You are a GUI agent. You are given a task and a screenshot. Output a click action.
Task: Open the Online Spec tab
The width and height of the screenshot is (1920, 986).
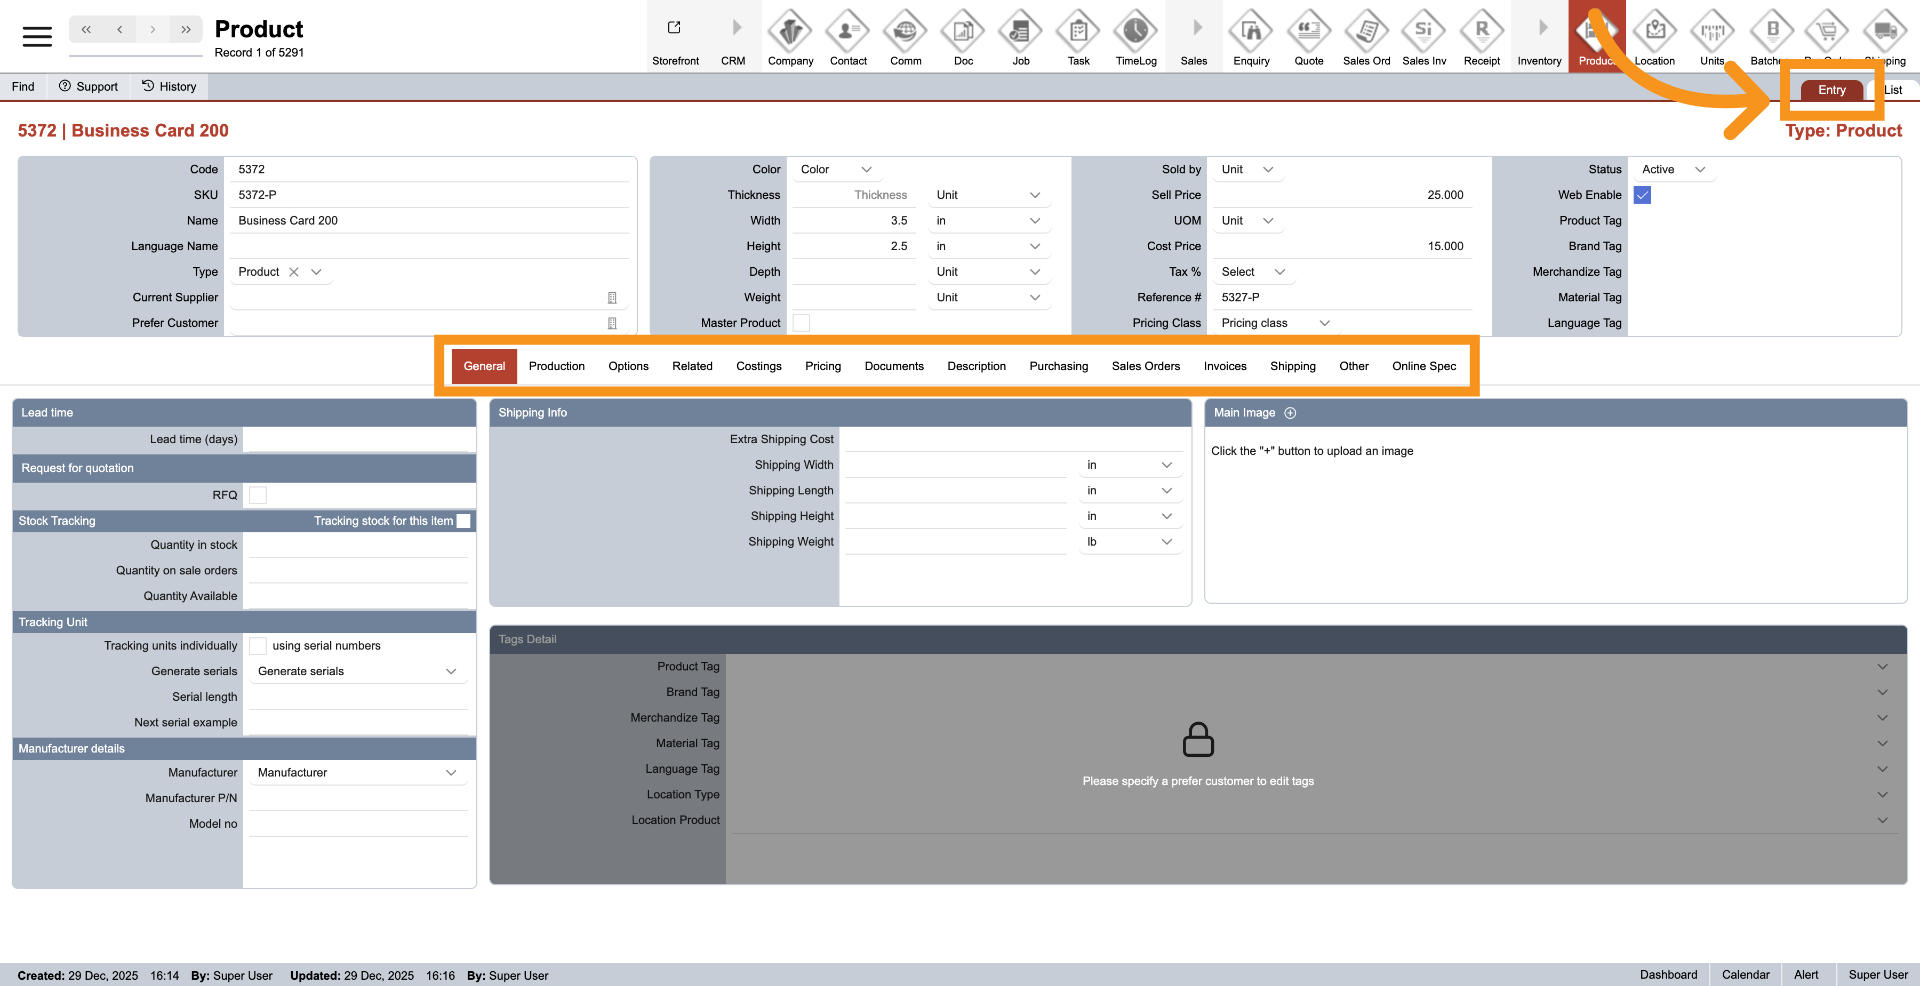[1423, 366]
